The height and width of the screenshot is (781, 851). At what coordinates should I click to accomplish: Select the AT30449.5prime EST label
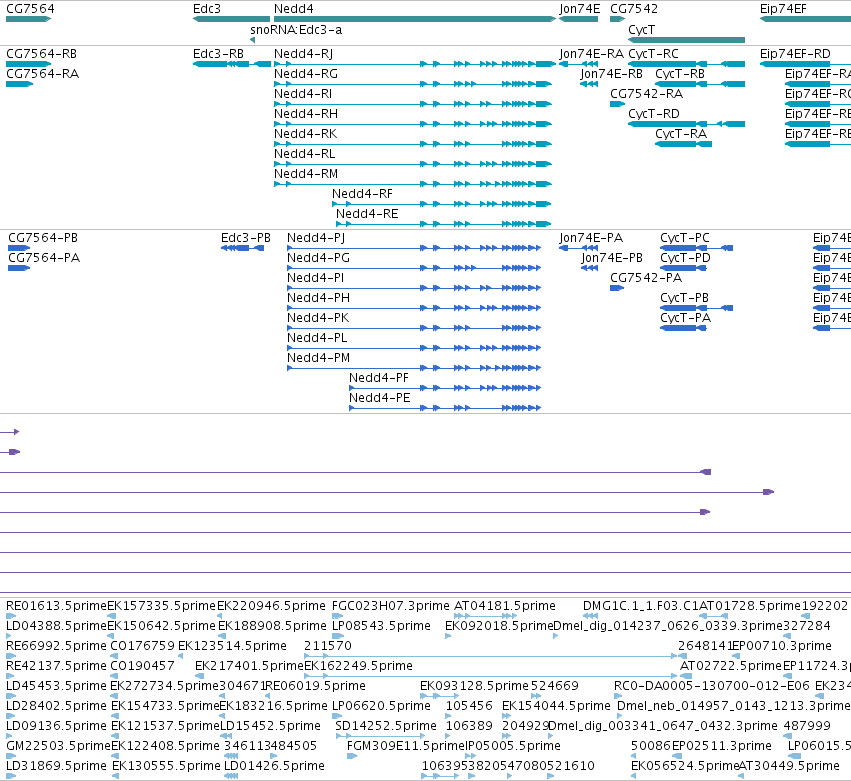(789, 766)
